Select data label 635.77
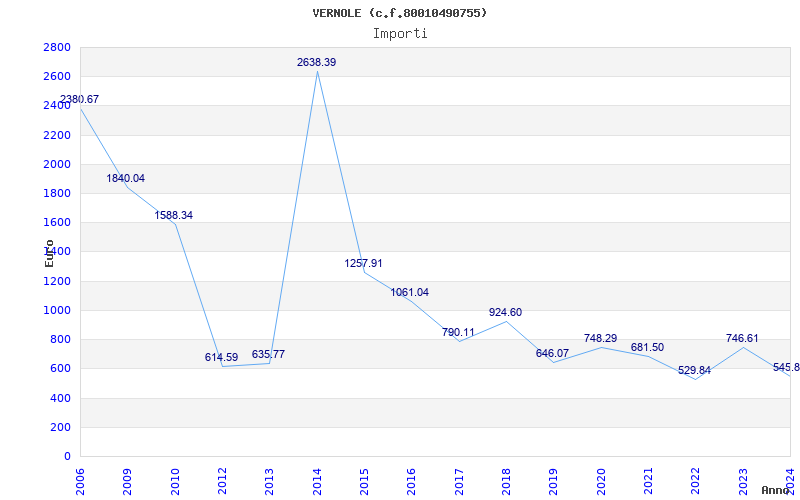Screen dimensions: 800x500 268,354
